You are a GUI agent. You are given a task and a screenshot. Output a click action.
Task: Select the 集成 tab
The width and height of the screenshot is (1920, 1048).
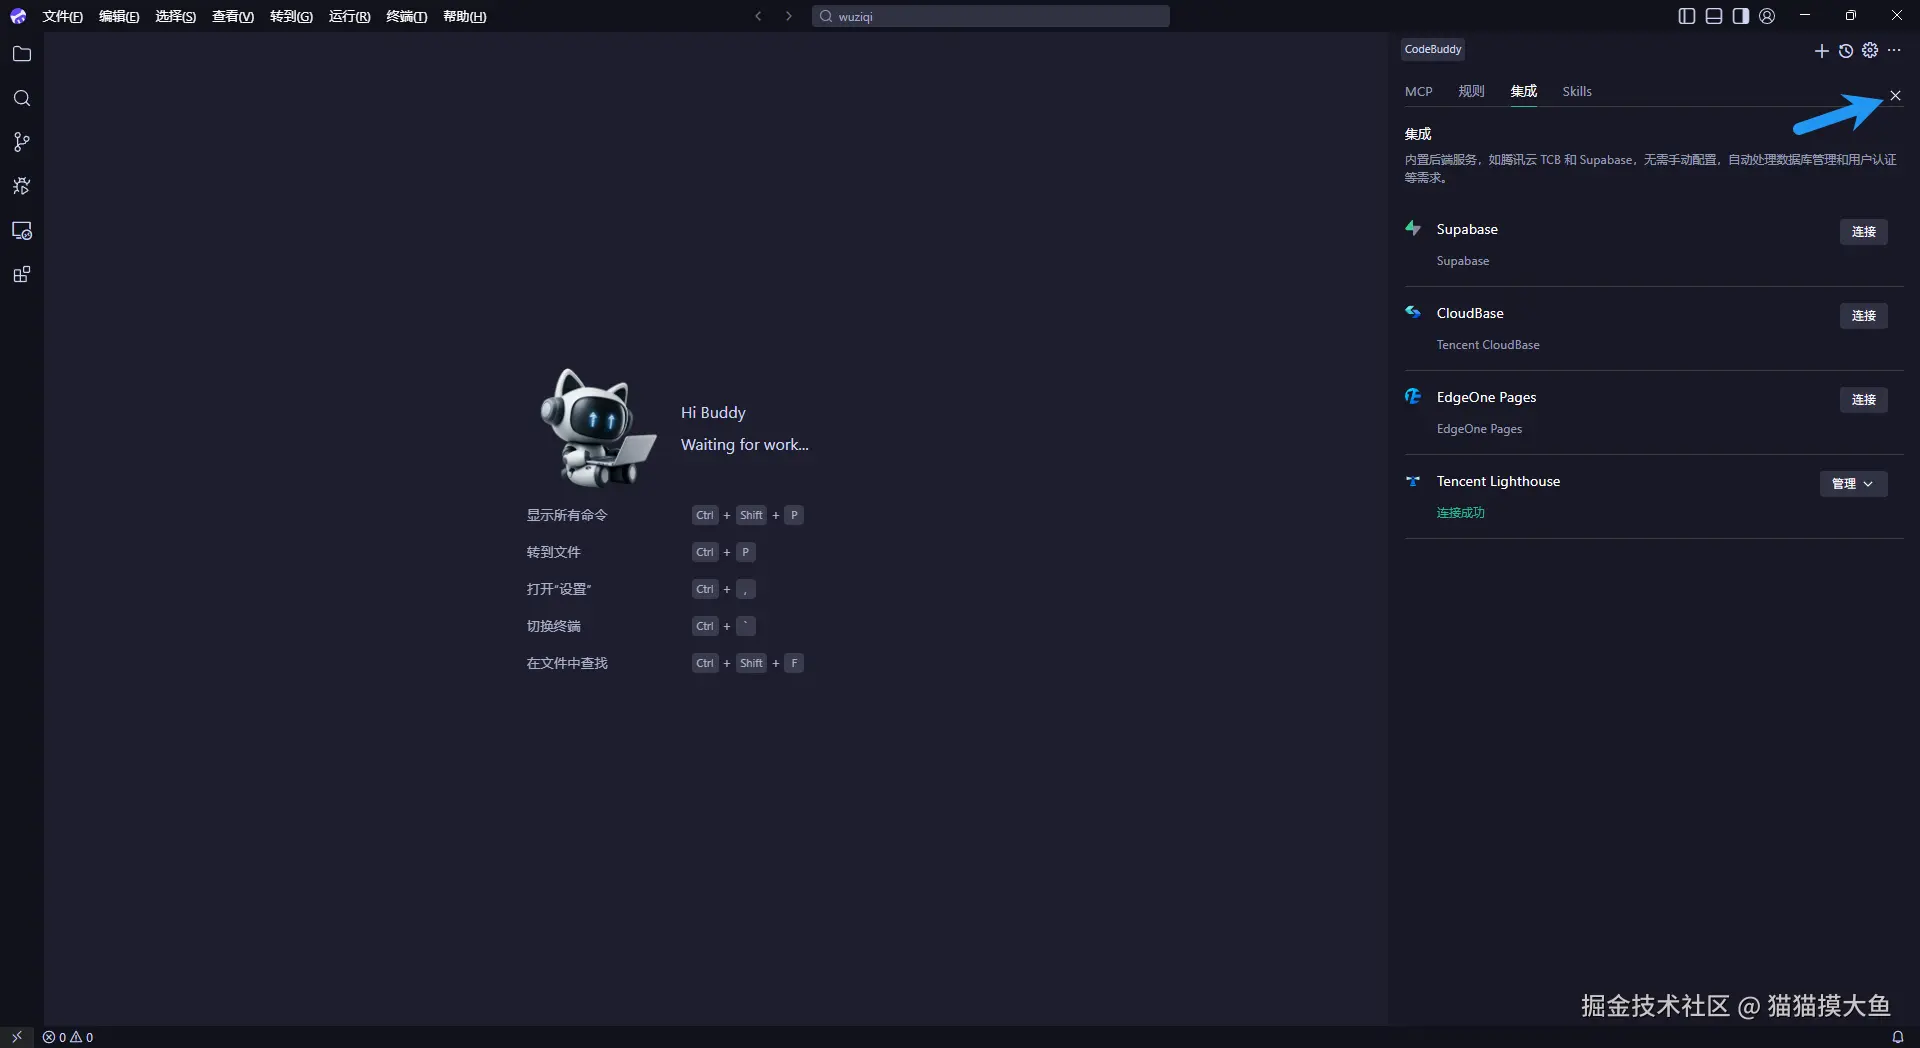pyautogui.click(x=1523, y=91)
